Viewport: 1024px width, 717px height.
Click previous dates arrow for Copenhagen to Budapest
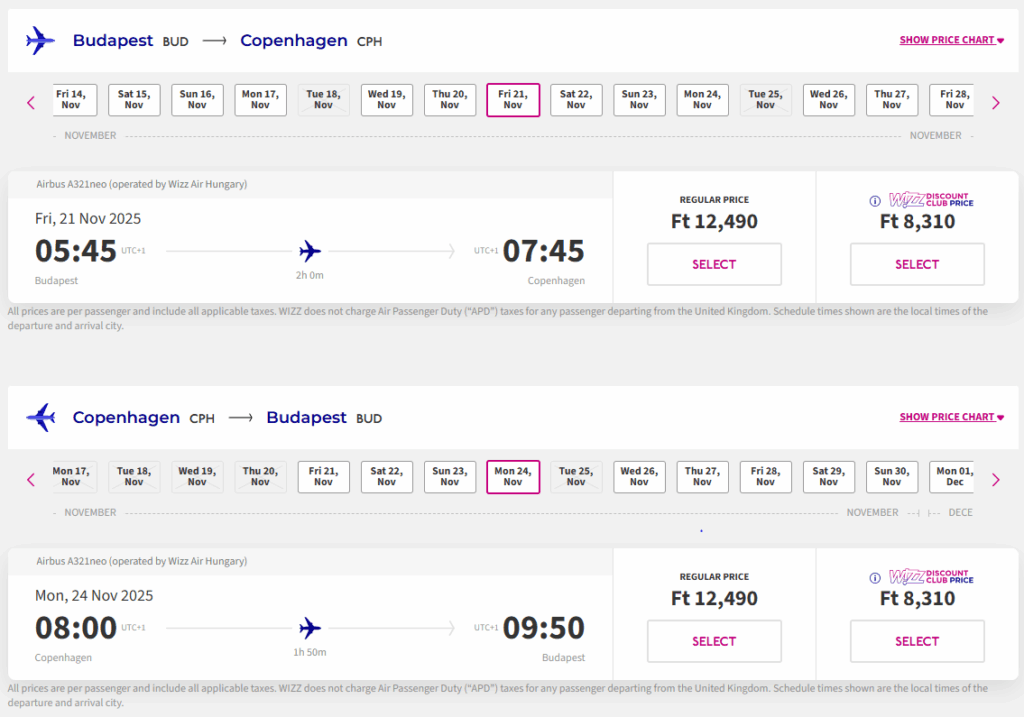(31, 479)
